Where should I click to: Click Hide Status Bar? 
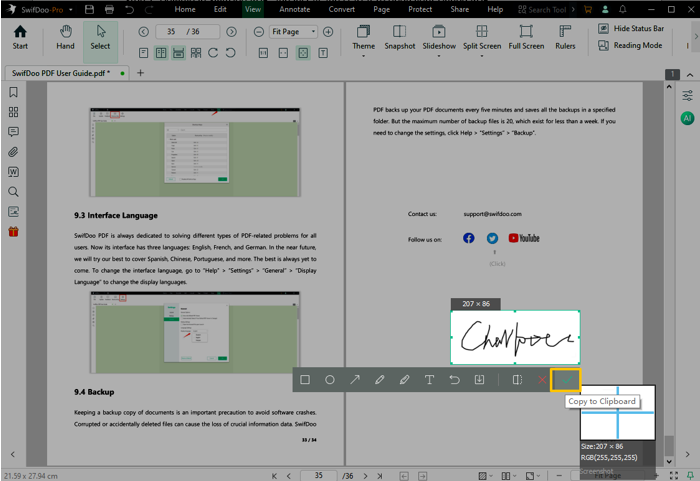point(631,29)
